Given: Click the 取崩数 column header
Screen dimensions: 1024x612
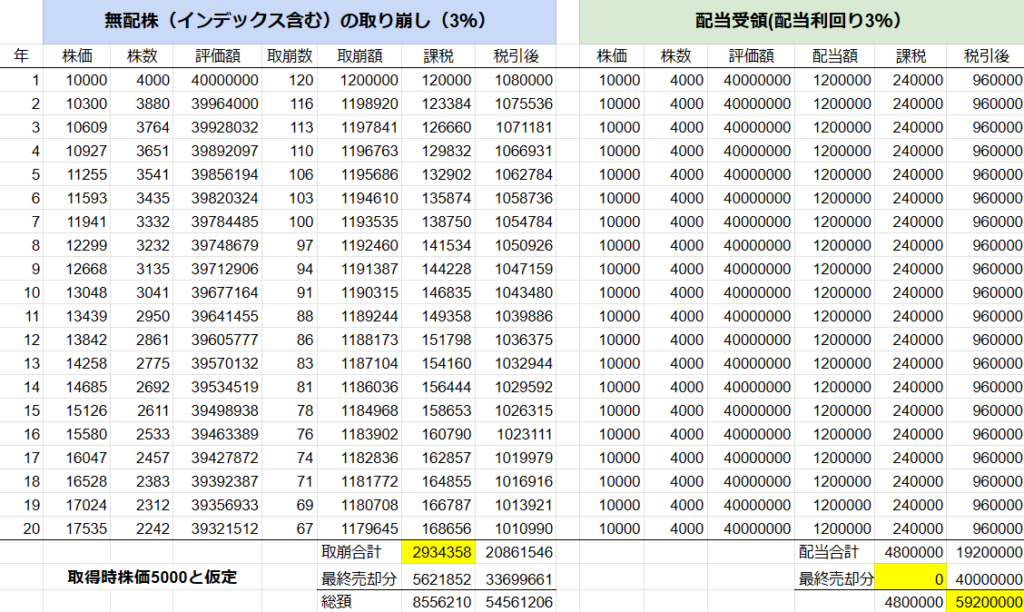Looking at the screenshot, I should [x=289, y=57].
